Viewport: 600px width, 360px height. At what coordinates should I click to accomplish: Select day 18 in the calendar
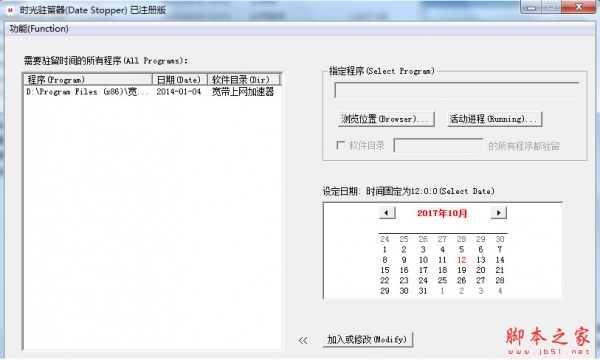442,270
